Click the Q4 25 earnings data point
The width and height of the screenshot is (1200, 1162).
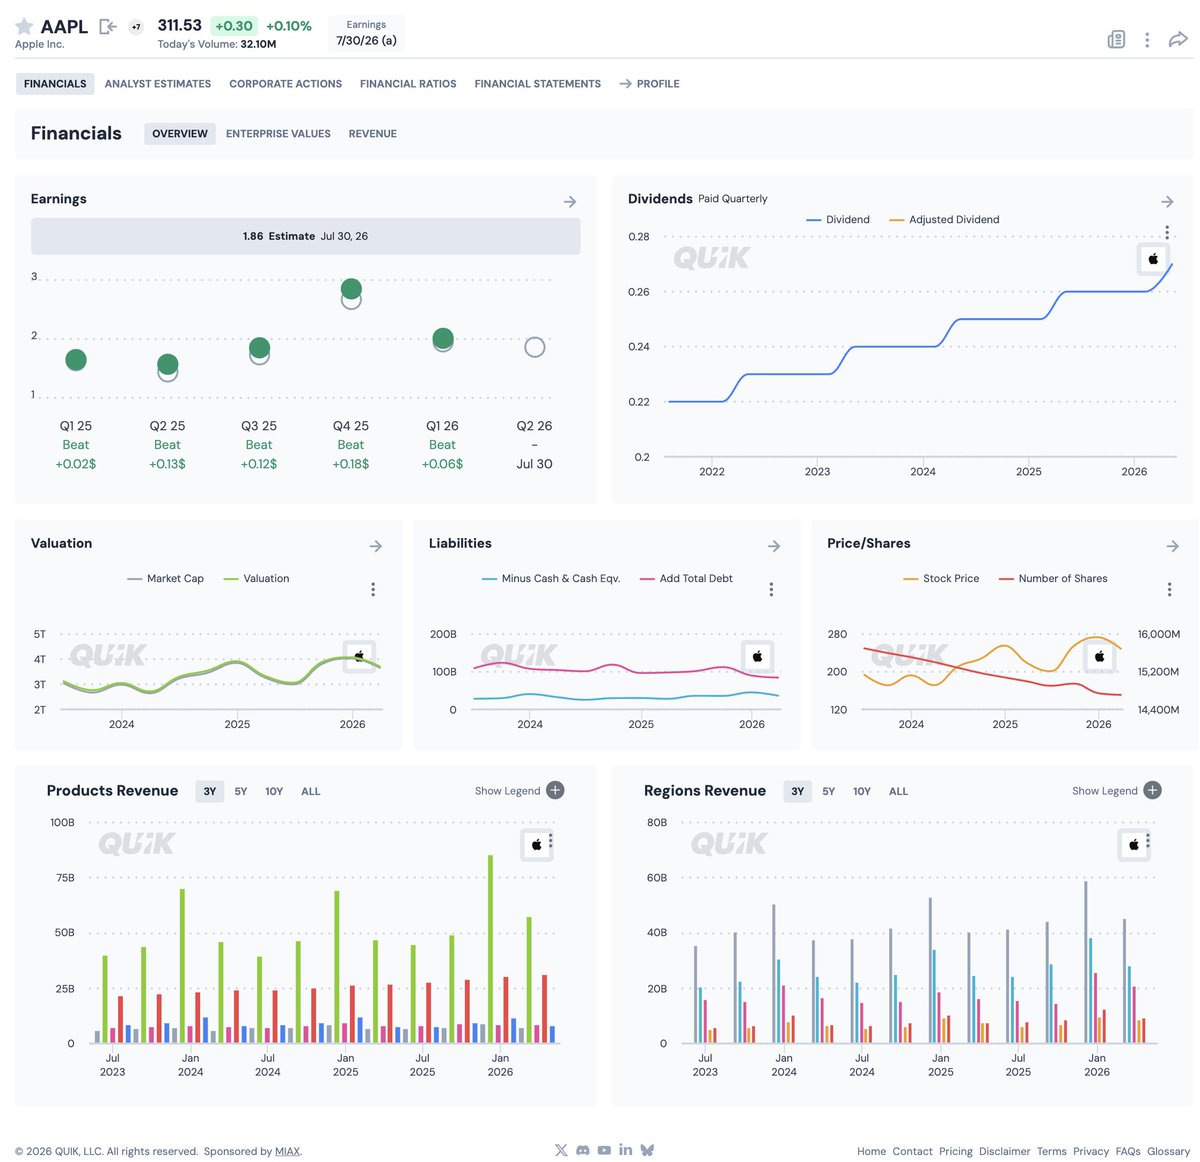point(351,289)
